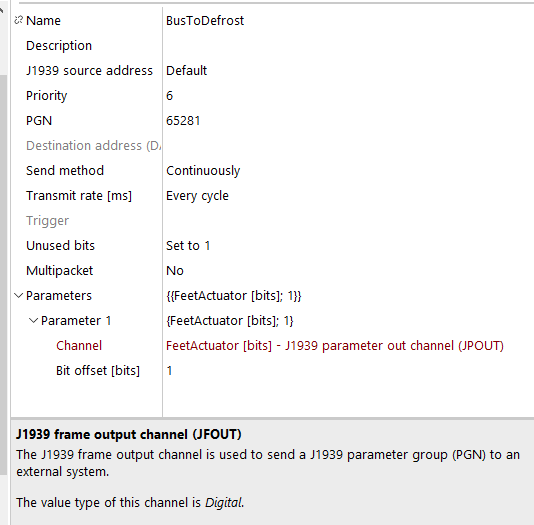This screenshot has height=525, width=534.
Task: Click the link icon beside Name
Action: pyautogui.click(x=18, y=20)
